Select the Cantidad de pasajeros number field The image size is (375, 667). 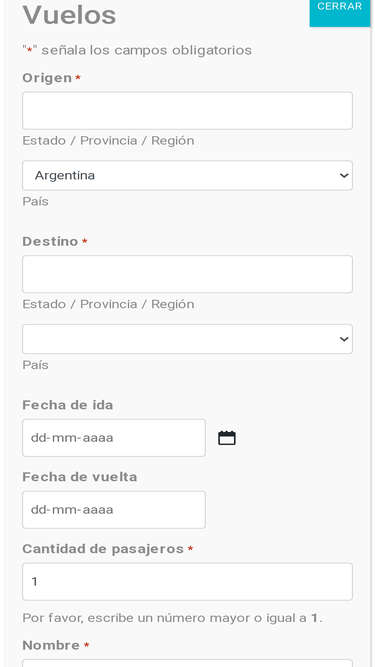coord(187,581)
